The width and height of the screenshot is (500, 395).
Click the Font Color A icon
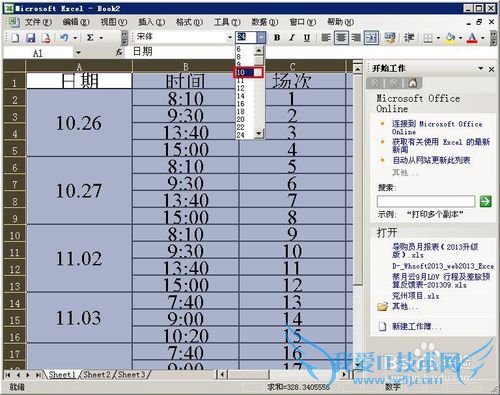tap(472, 38)
